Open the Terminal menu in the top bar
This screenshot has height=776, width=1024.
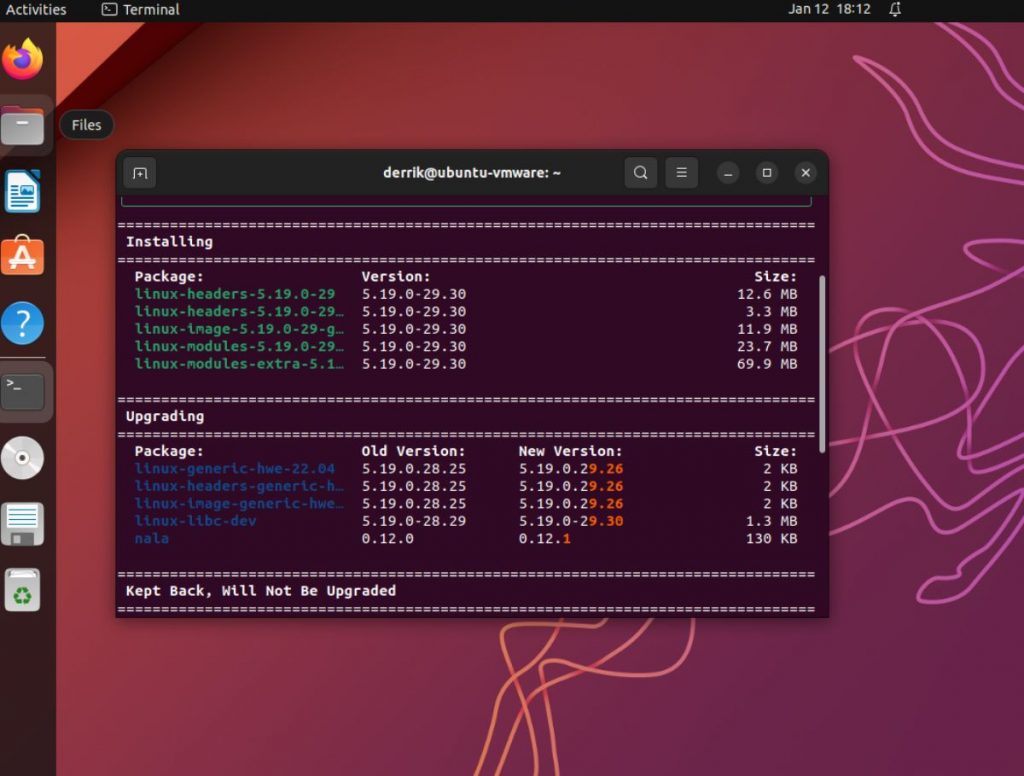tap(141, 9)
